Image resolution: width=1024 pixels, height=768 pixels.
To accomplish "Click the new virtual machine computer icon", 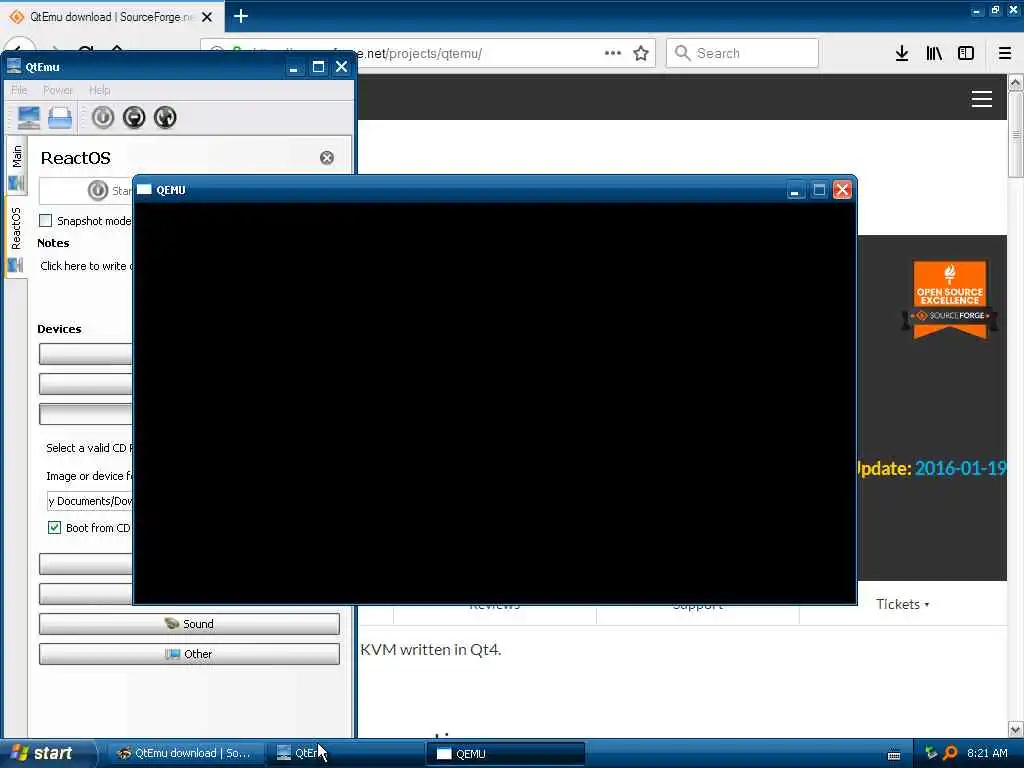I will (x=29, y=118).
